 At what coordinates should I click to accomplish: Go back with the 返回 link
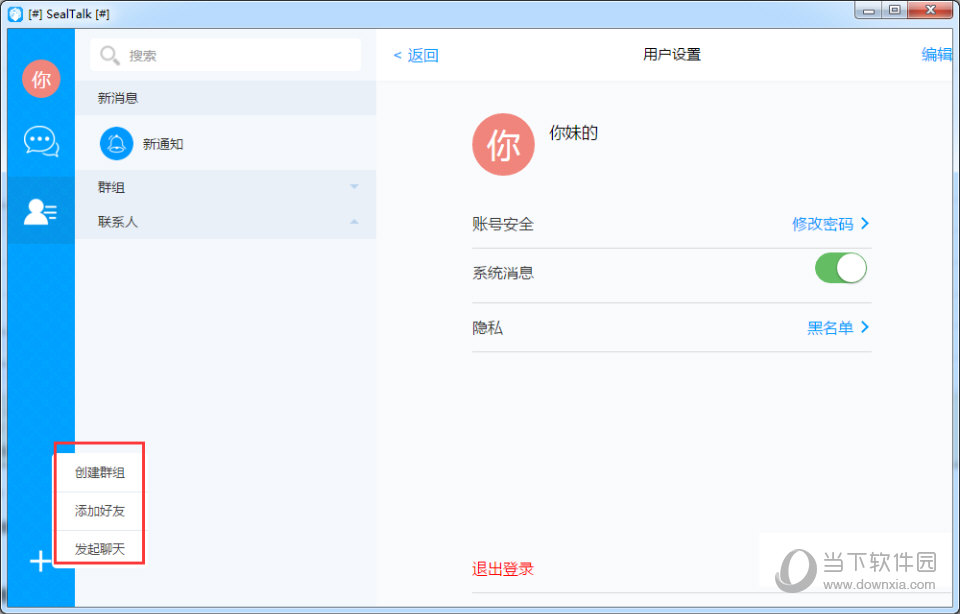[416, 55]
